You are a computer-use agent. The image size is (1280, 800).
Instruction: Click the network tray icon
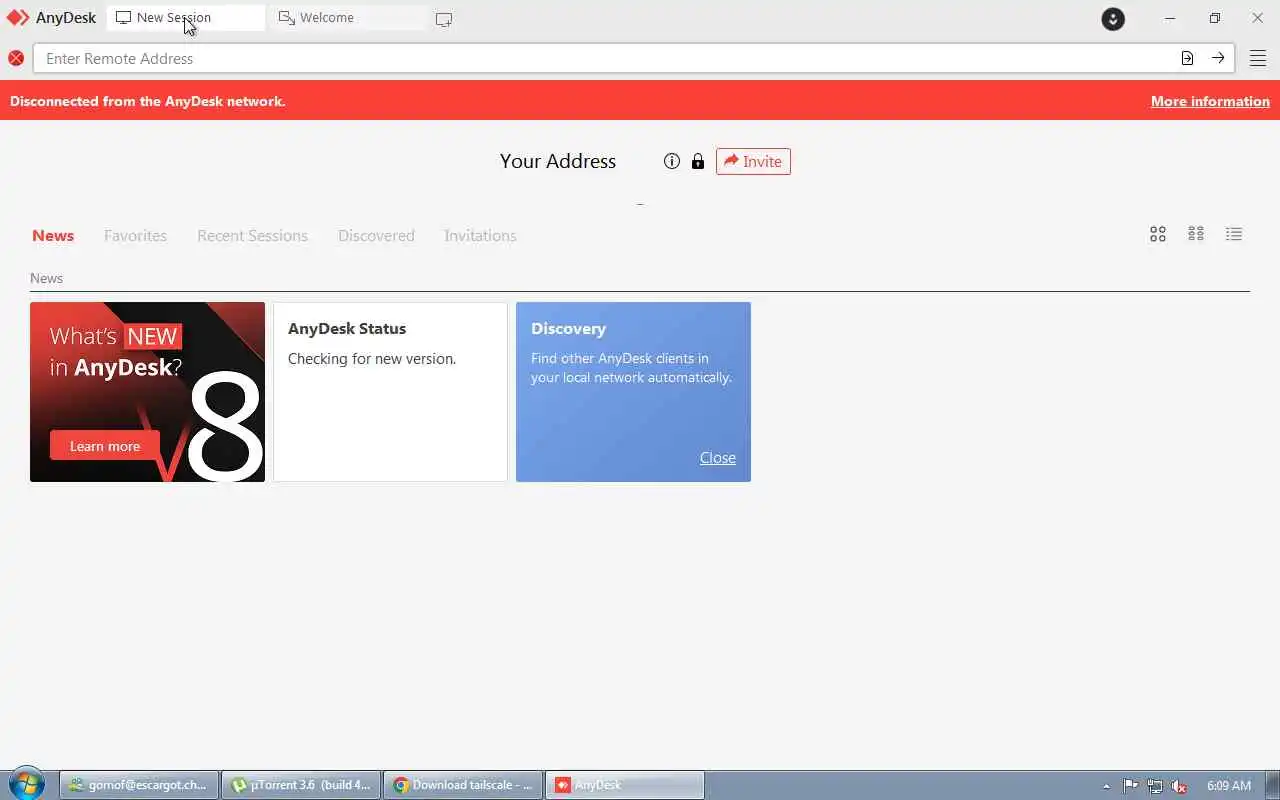point(1155,786)
